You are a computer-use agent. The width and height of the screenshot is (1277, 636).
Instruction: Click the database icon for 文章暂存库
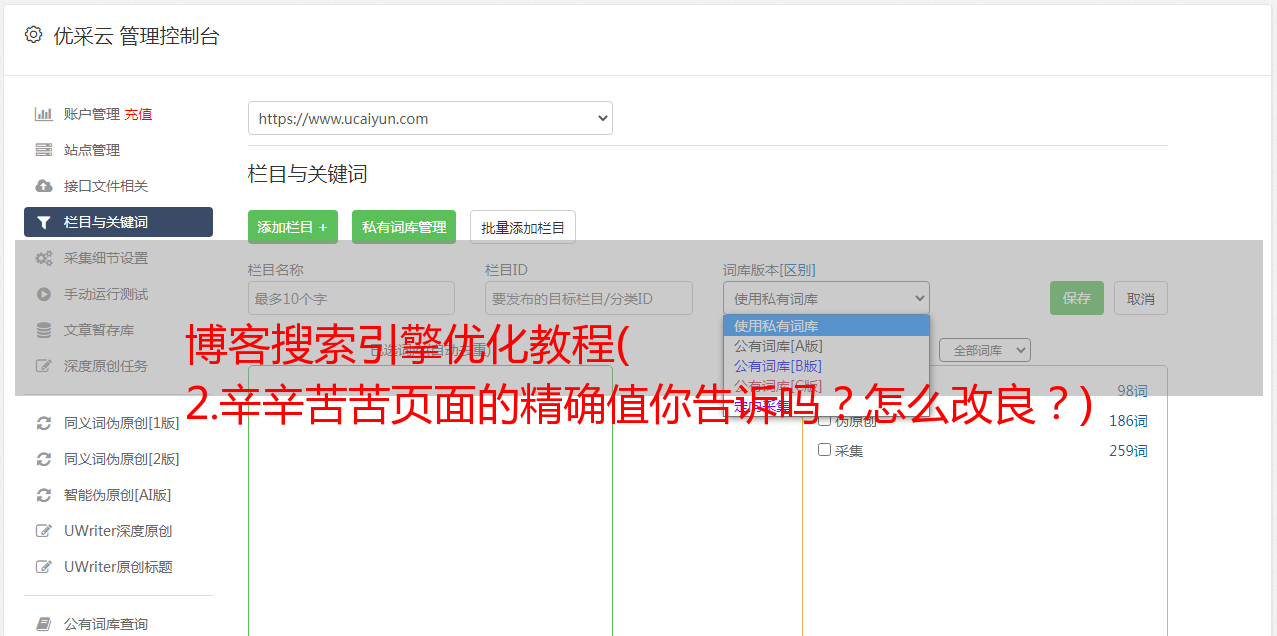[44, 330]
